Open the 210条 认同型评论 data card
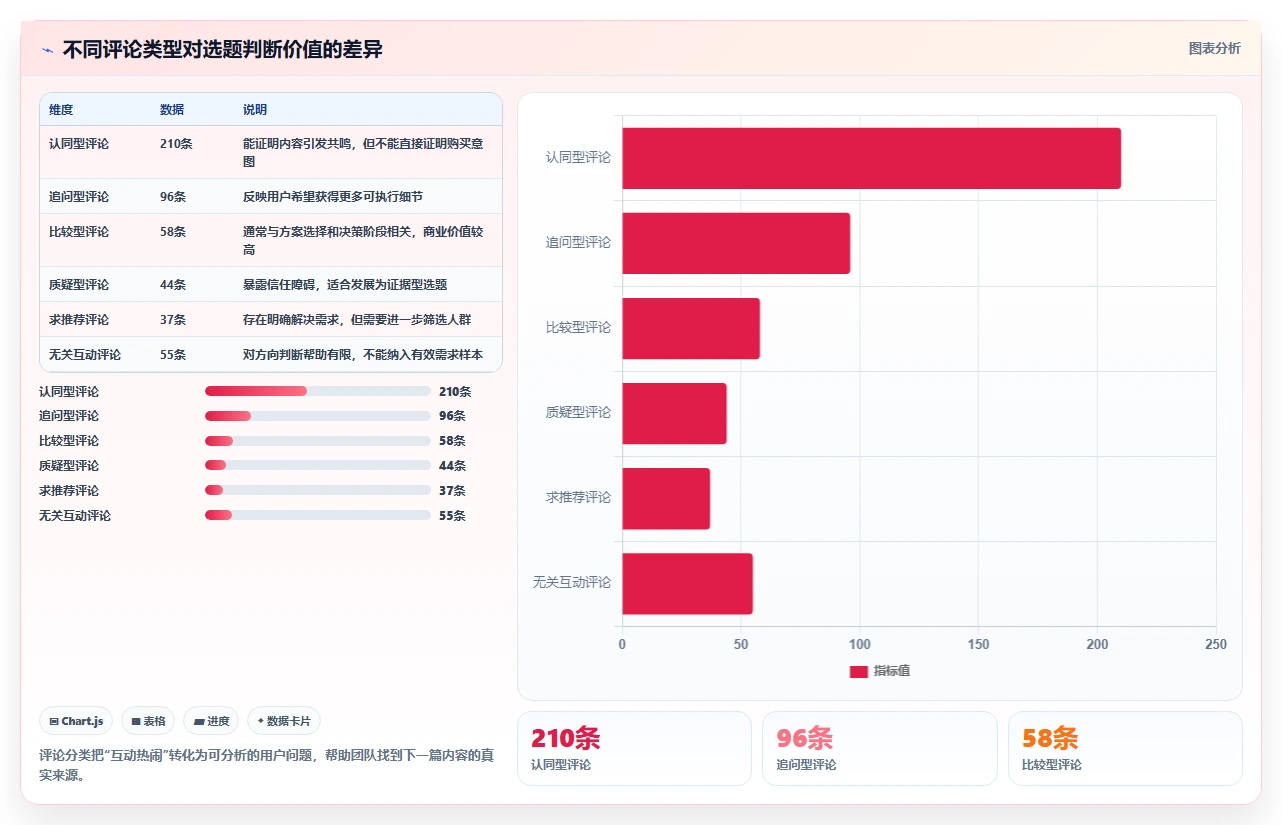 tap(634, 748)
